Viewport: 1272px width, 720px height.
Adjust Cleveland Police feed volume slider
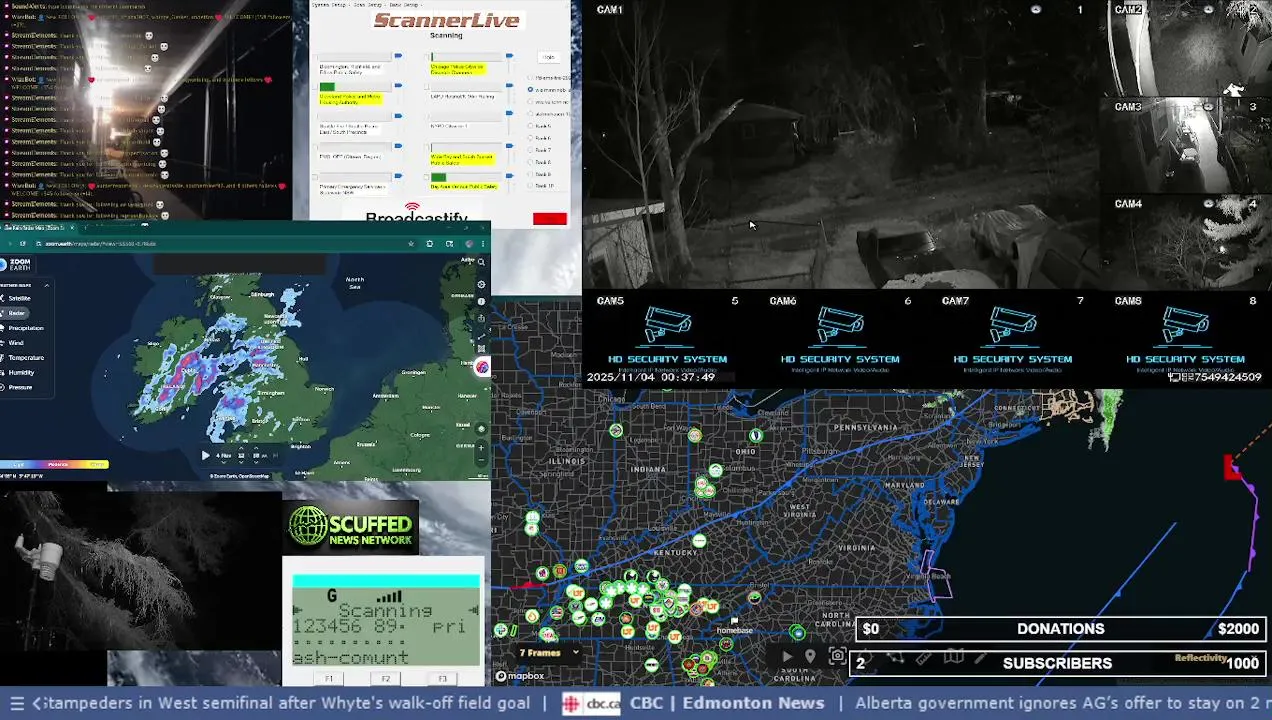(398, 86)
